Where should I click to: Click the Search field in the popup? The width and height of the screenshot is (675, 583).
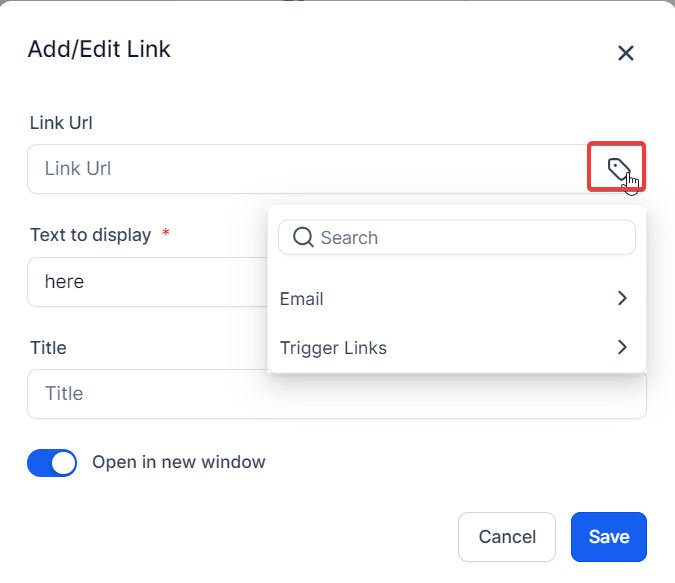pos(470,238)
